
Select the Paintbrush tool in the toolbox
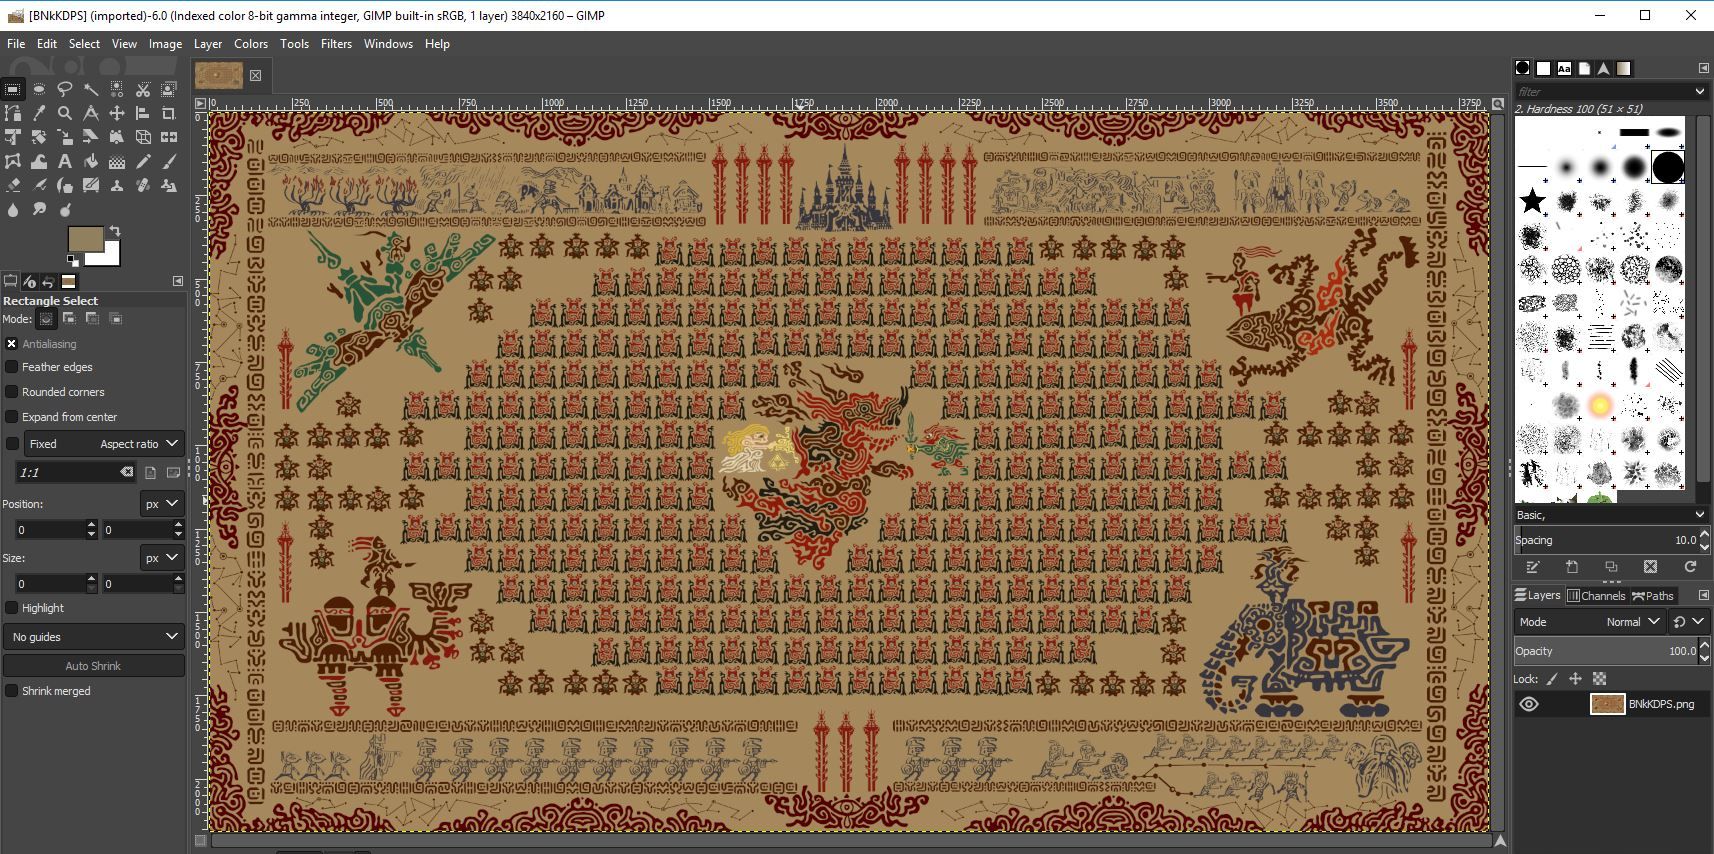(x=169, y=161)
